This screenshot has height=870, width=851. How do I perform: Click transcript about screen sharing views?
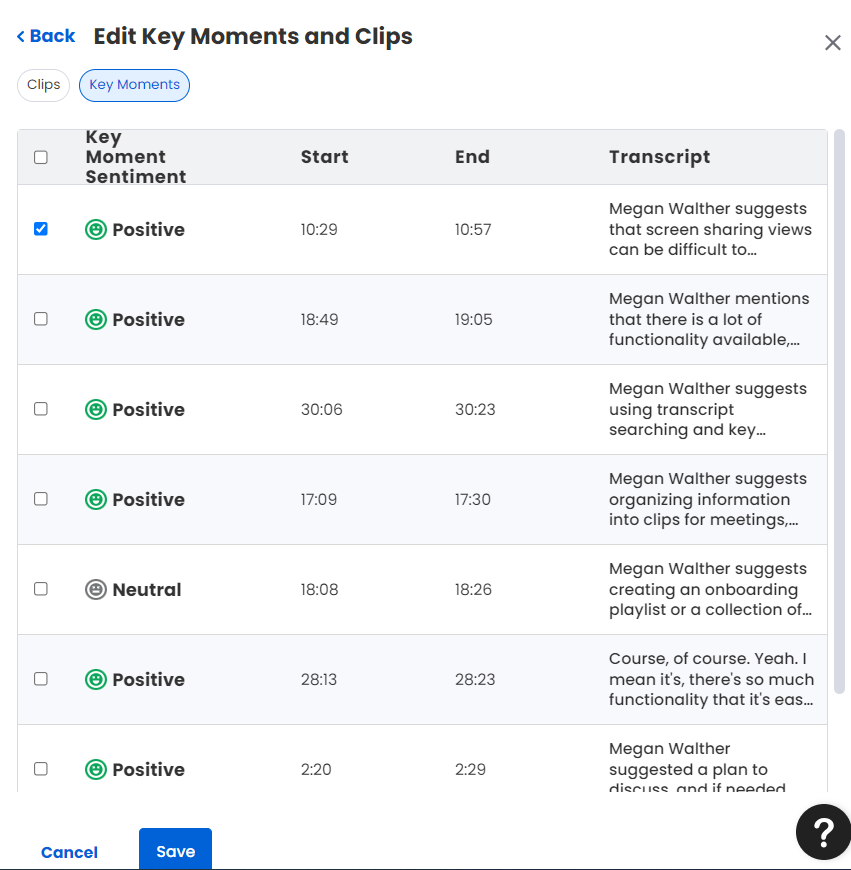coord(710,229)
